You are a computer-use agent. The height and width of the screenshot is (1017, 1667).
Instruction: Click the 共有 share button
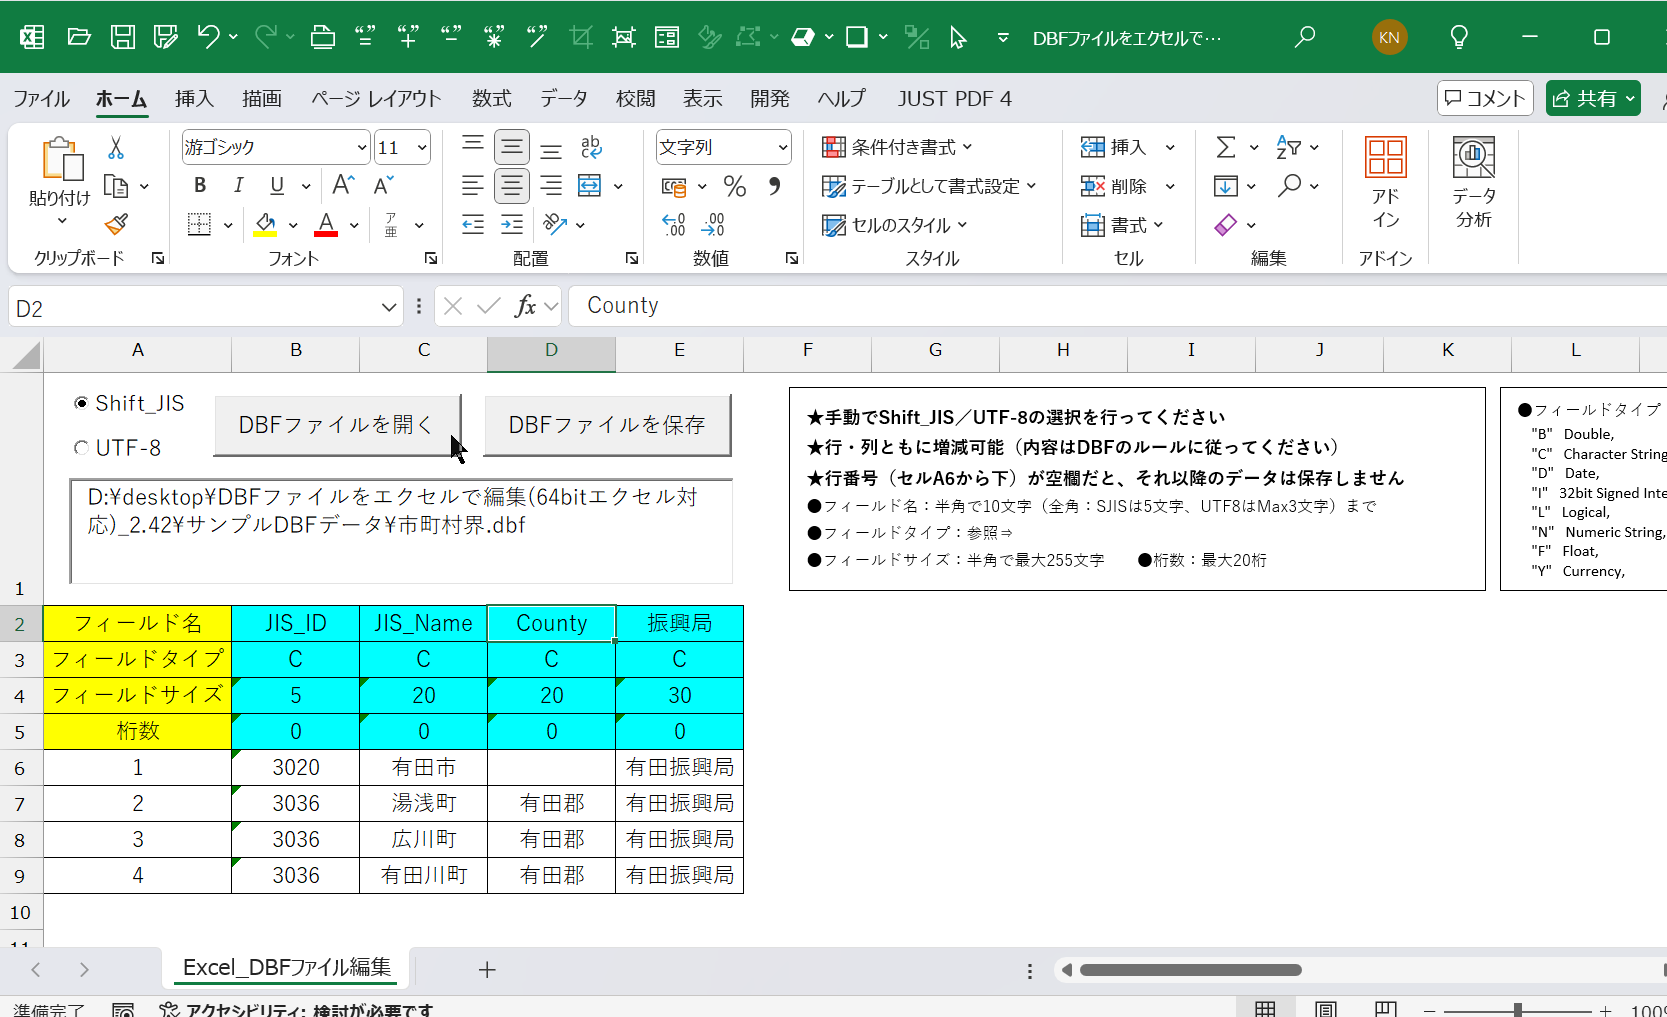(1593, 98)
